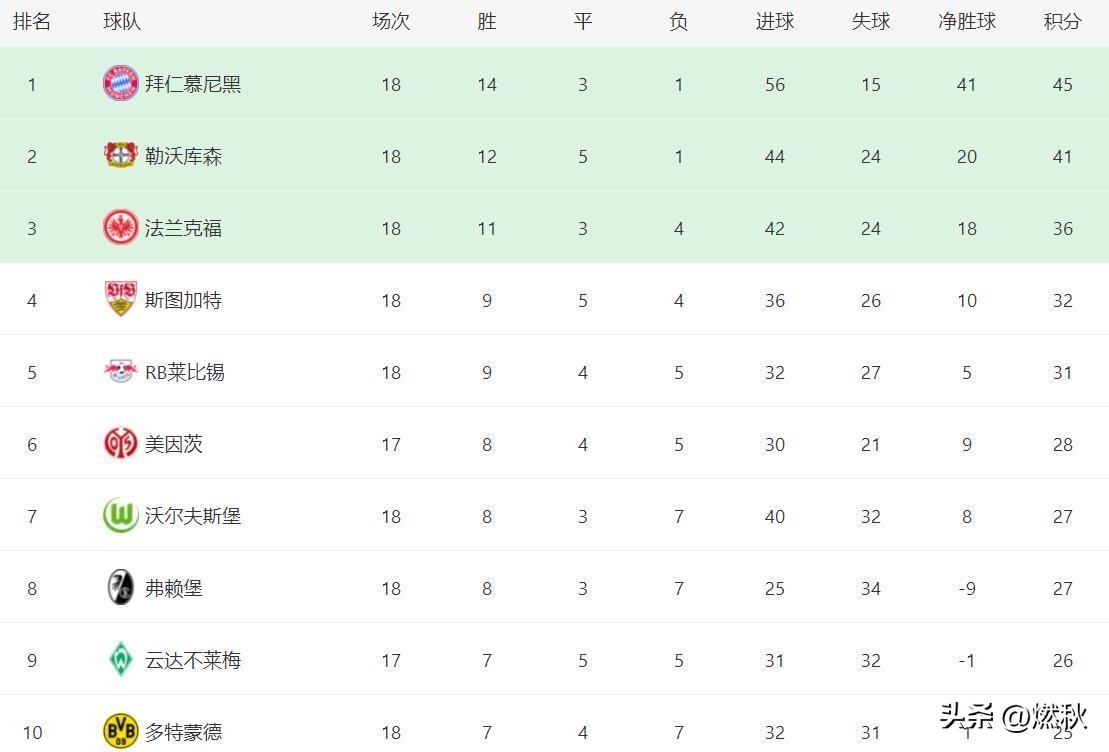Click the 排名 column header

pos(32,21)
